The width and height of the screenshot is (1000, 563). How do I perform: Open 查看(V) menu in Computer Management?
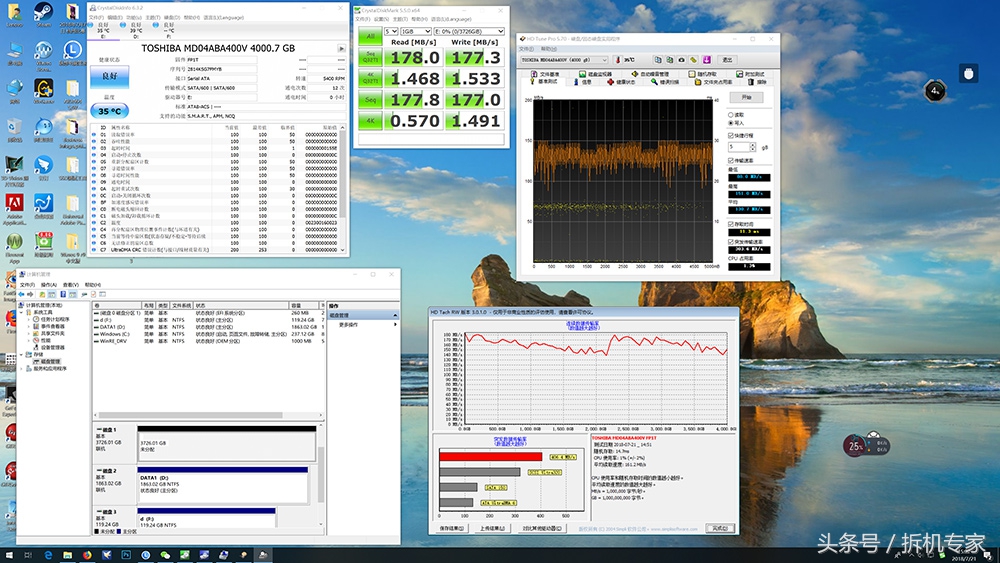[x=71, y=285]
